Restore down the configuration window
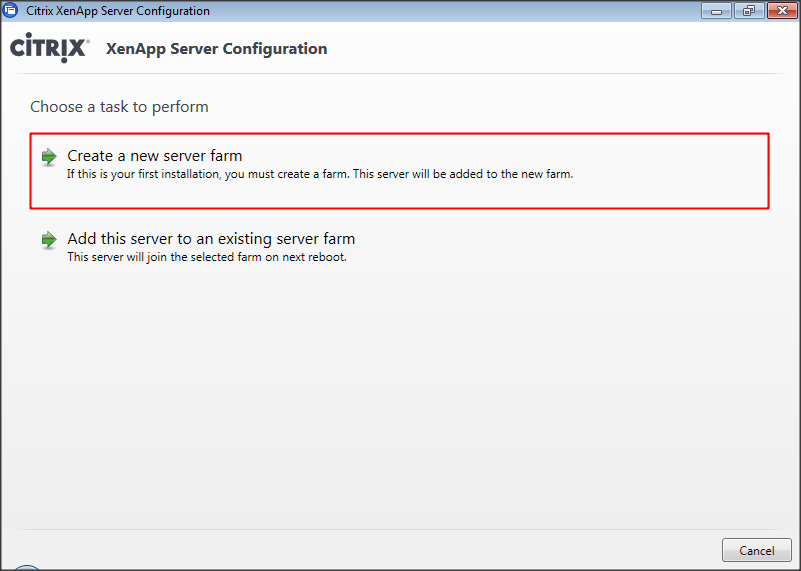The height and width of the screenshot is (571, 801). point(747,11)
